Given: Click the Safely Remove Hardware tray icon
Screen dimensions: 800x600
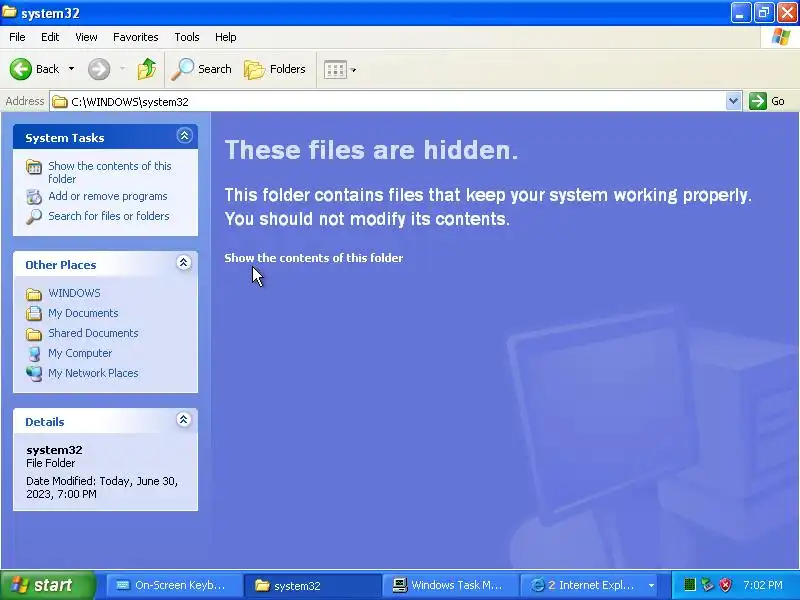Looking at the screenshot, I should click(x=708, y=585).
